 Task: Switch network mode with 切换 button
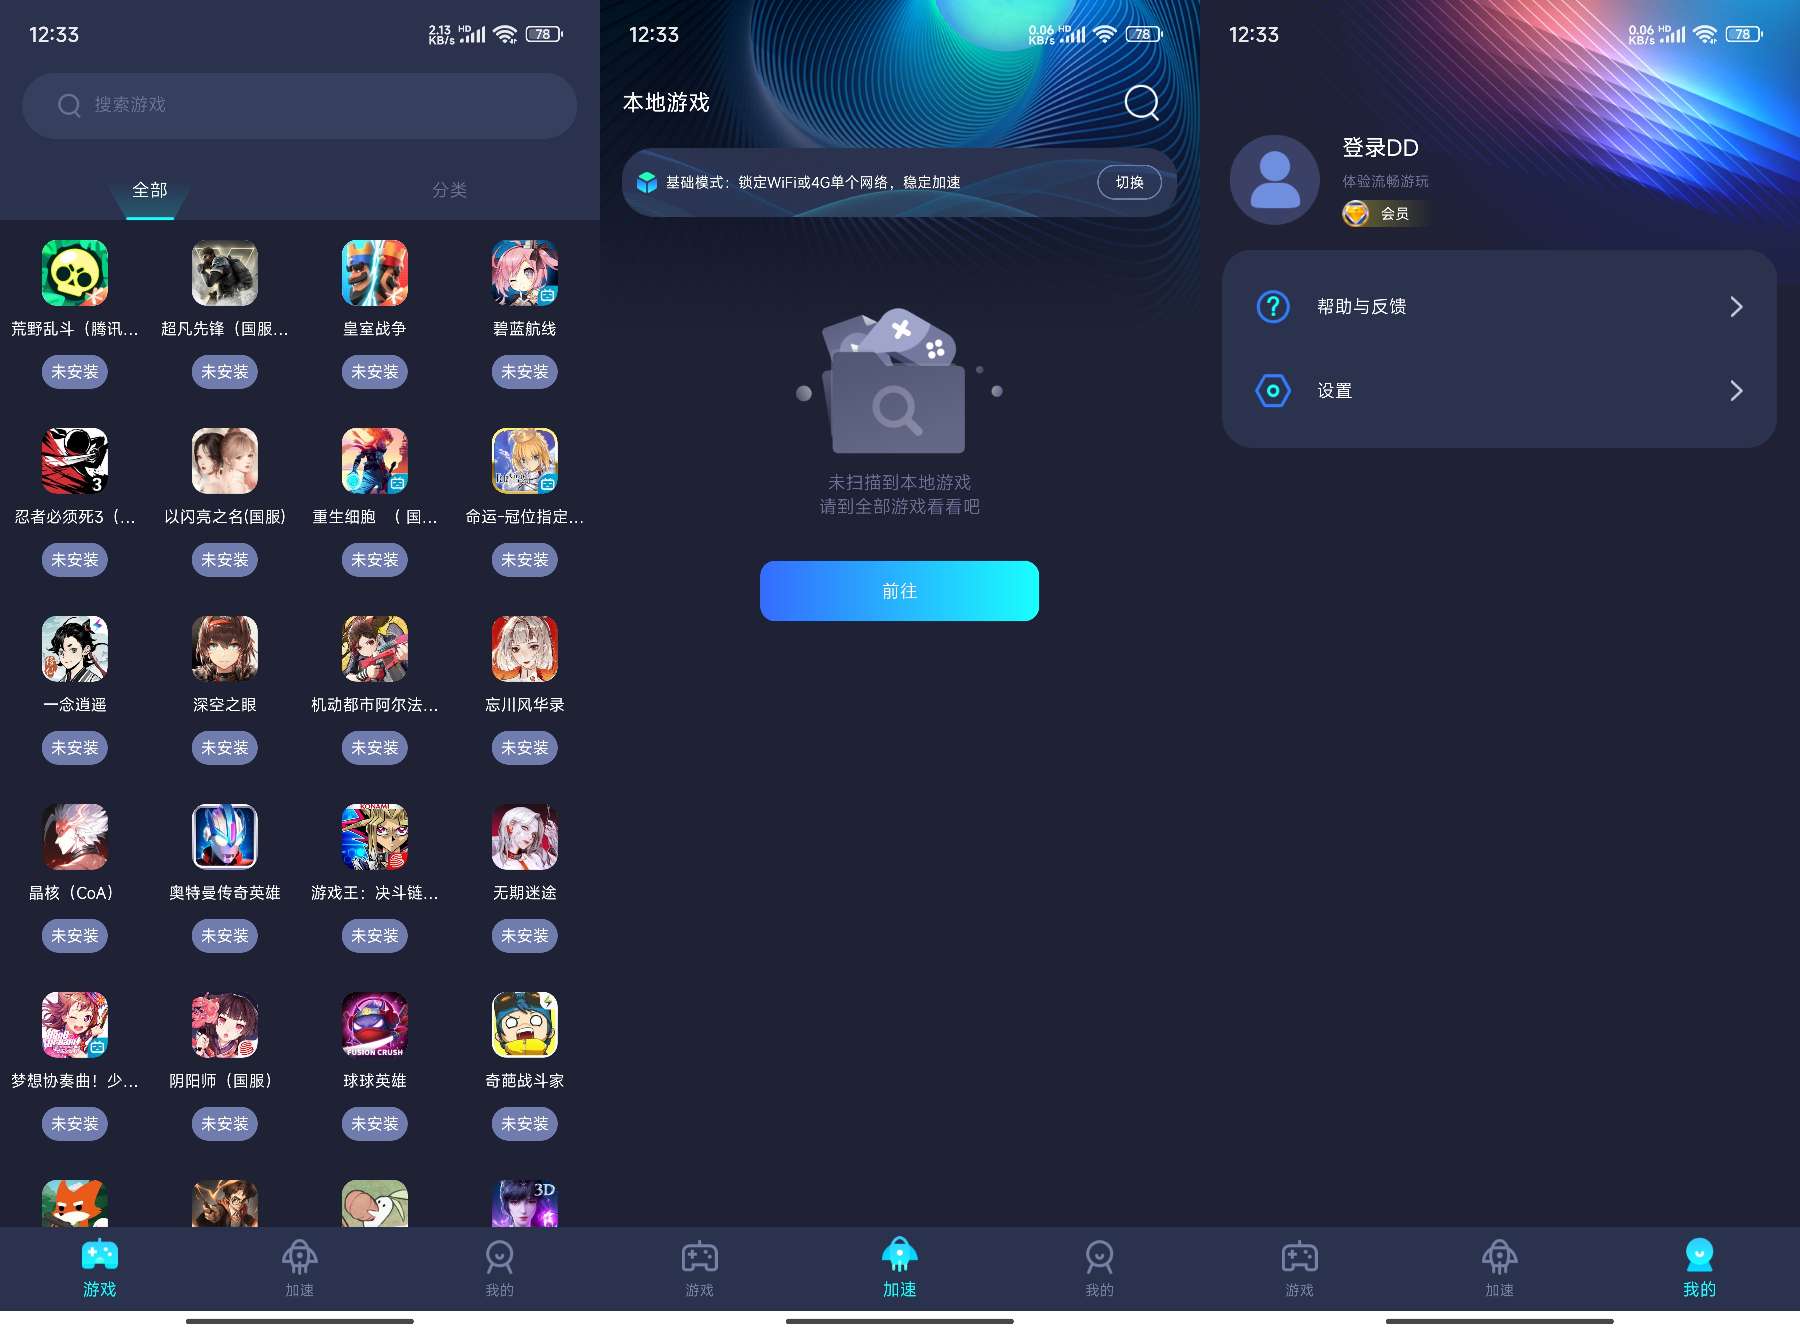point(1129,182)
